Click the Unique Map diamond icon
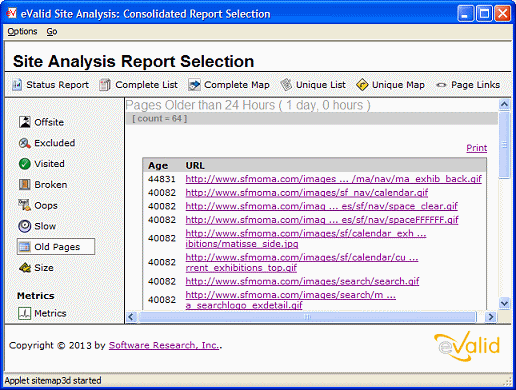 coord(362,85)
